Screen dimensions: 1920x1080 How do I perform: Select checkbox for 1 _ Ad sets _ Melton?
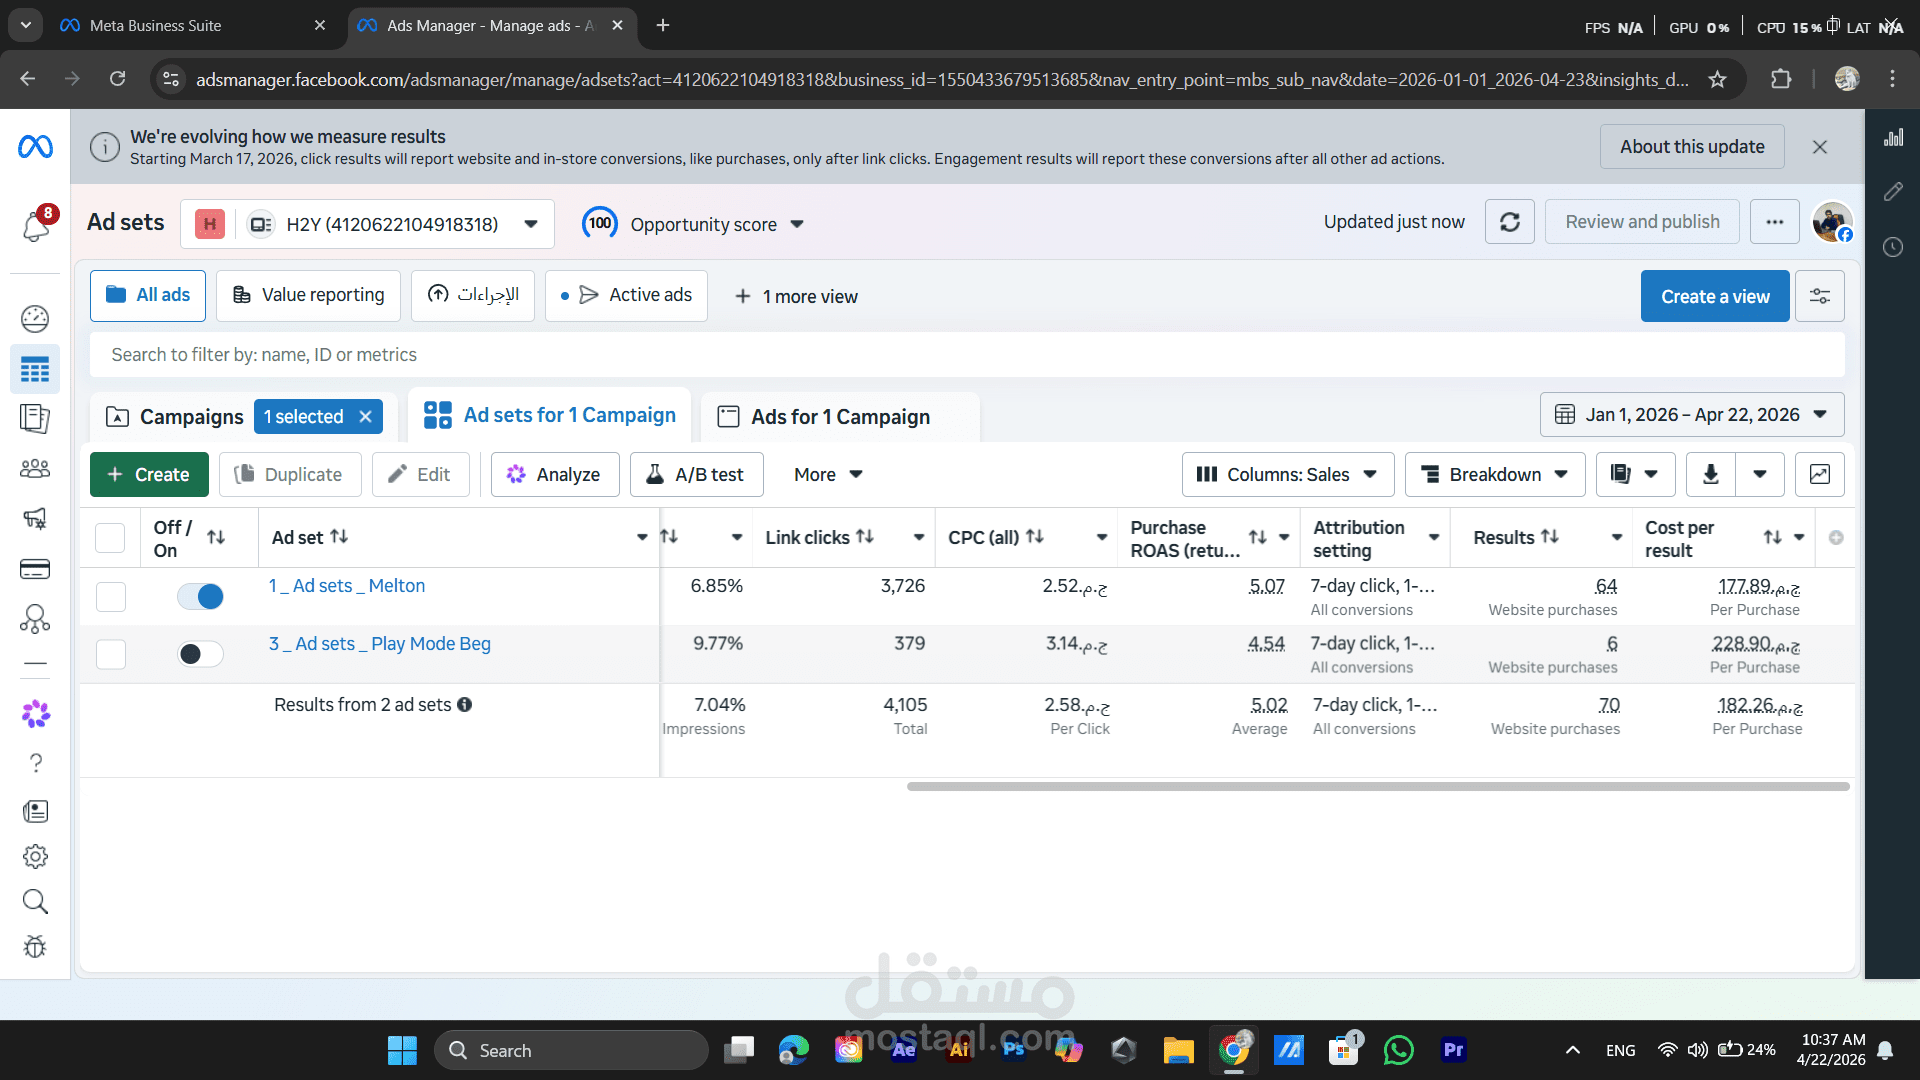[110, 597]
